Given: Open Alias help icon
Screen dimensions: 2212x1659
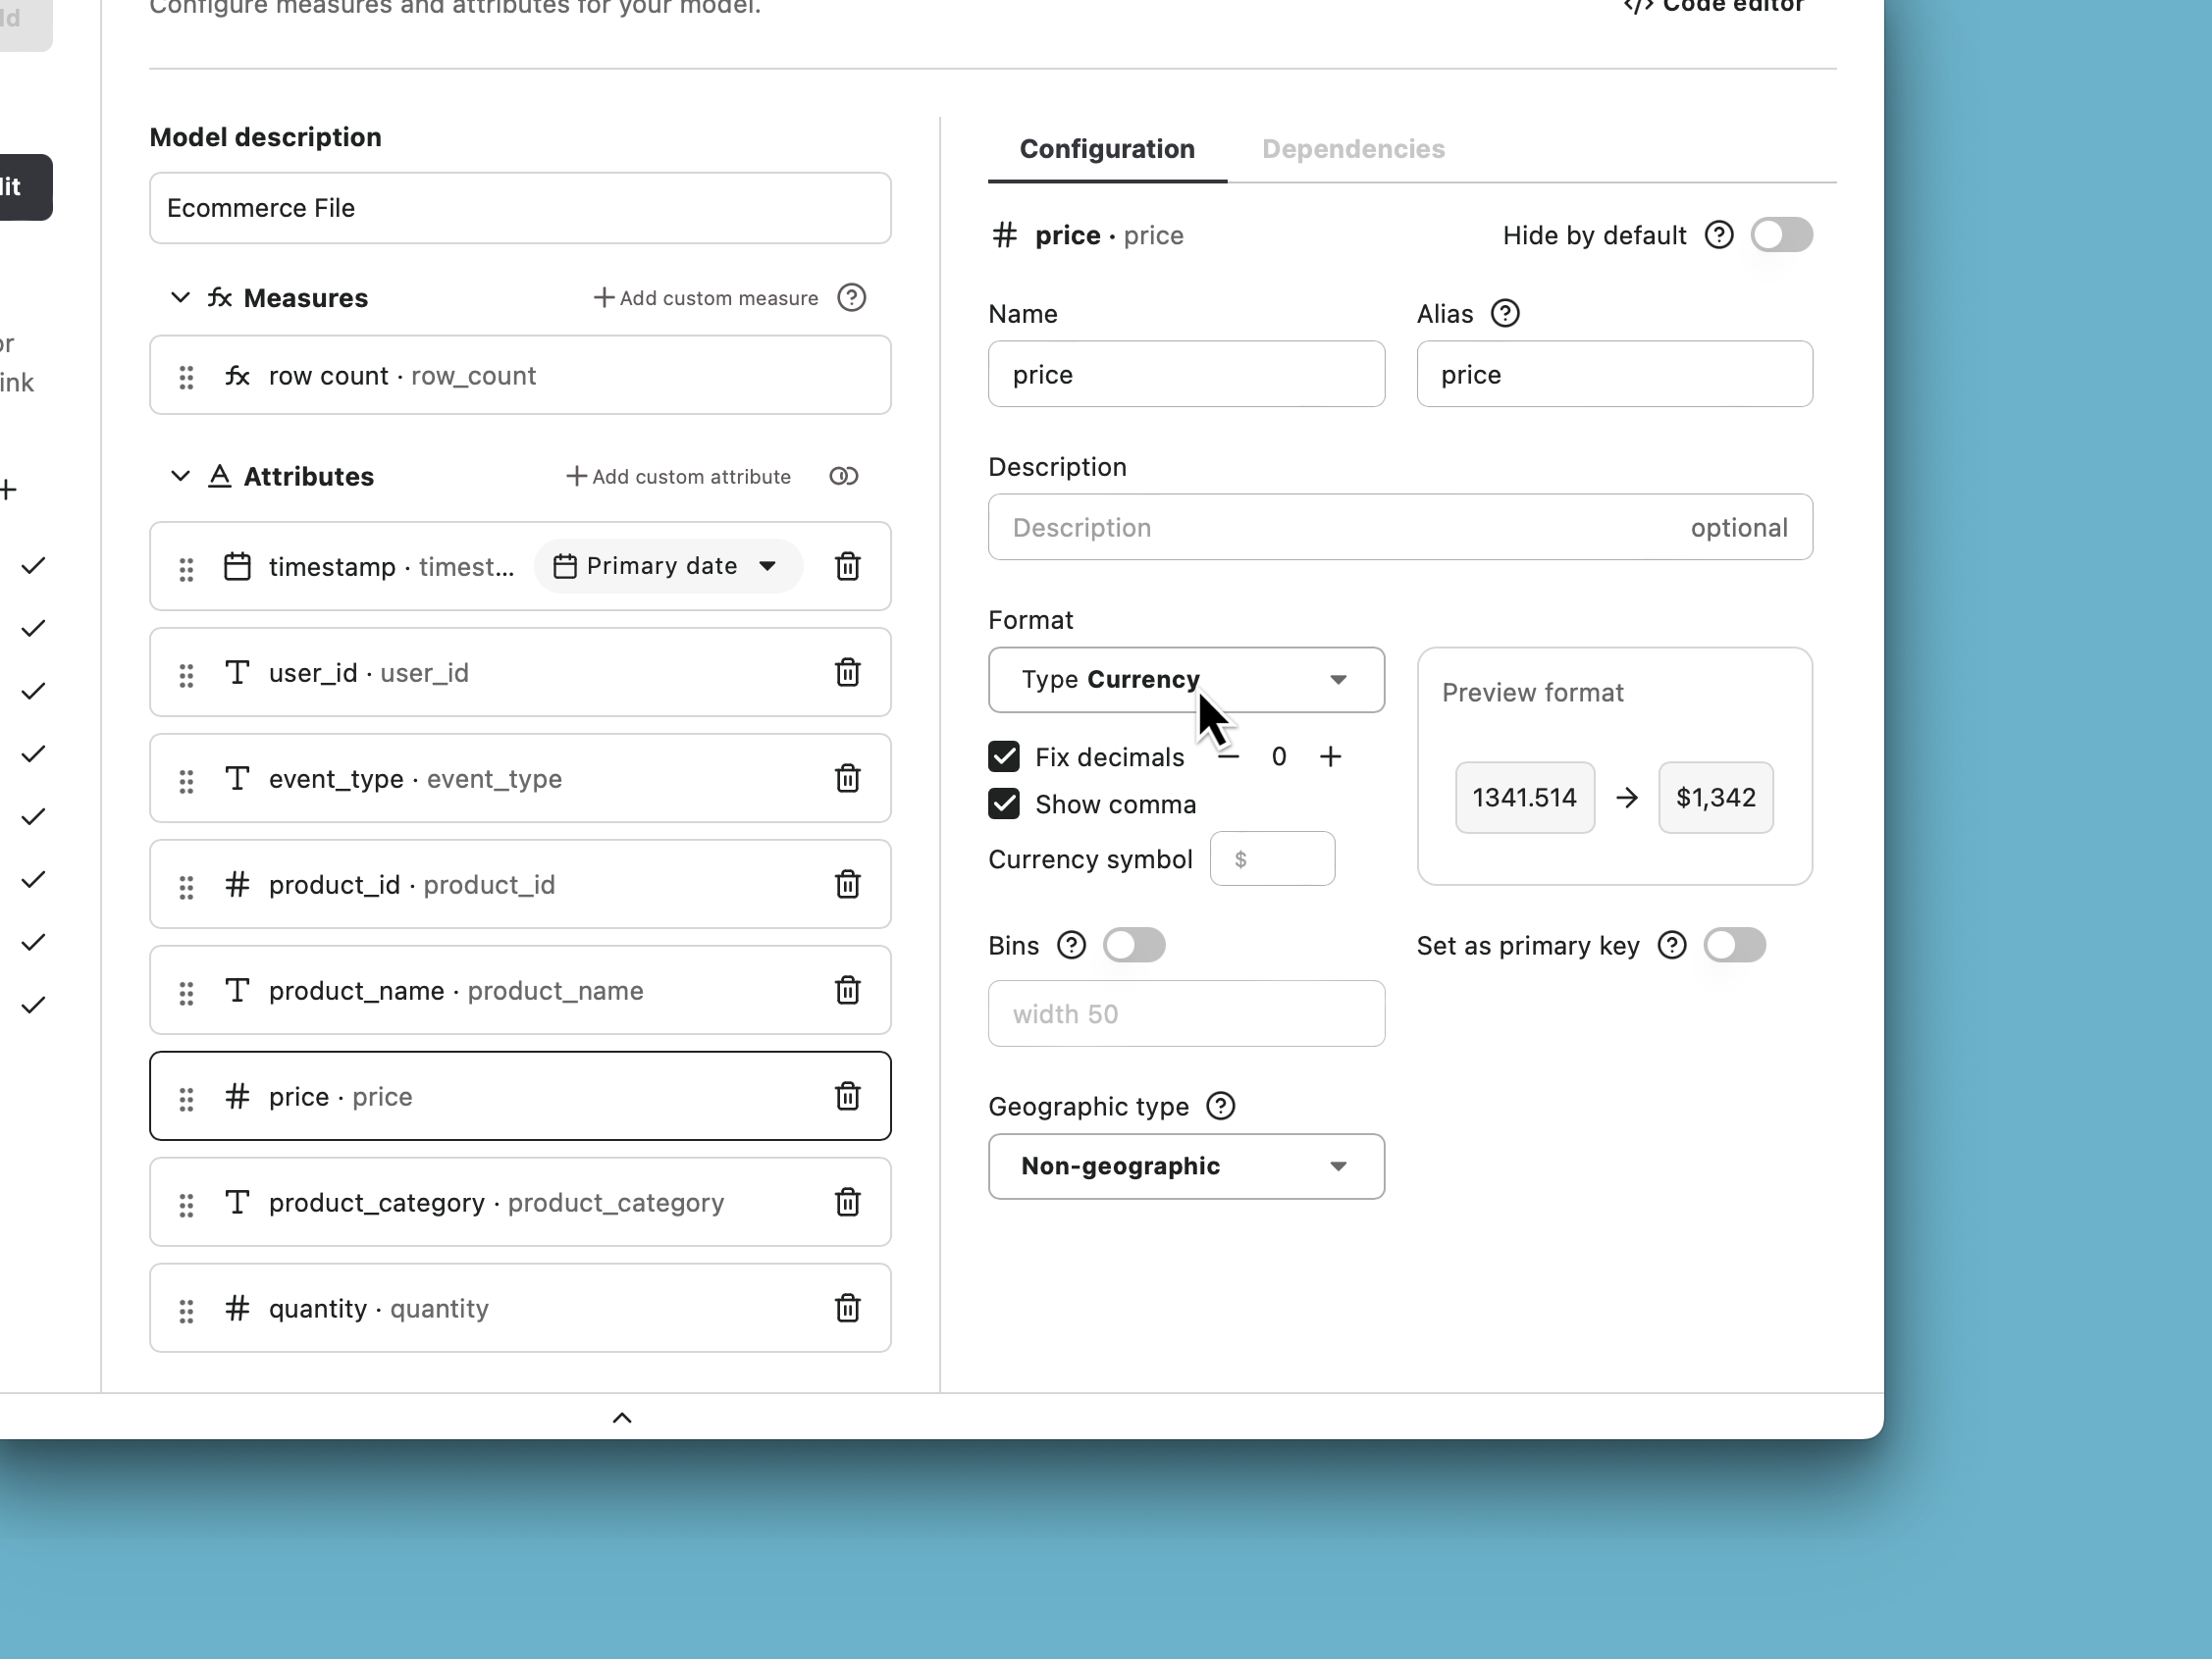Looking at the screenshot, I should pos(1505,313).
